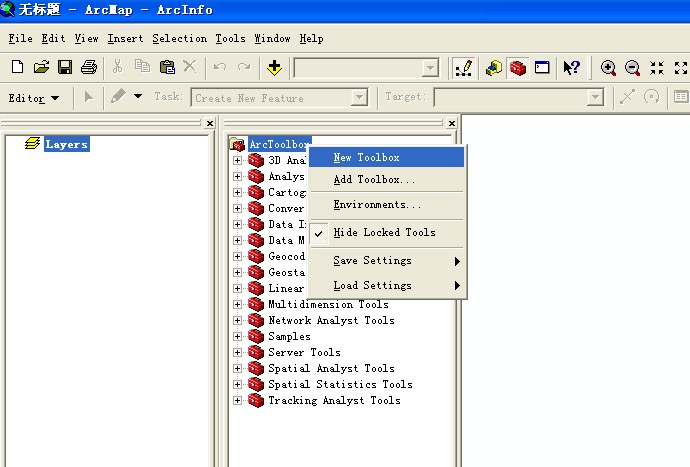Screen dimensions: 690x467
Task: Click the Split Tool icon in Editor bar
Action: click(x=628, y=97)
